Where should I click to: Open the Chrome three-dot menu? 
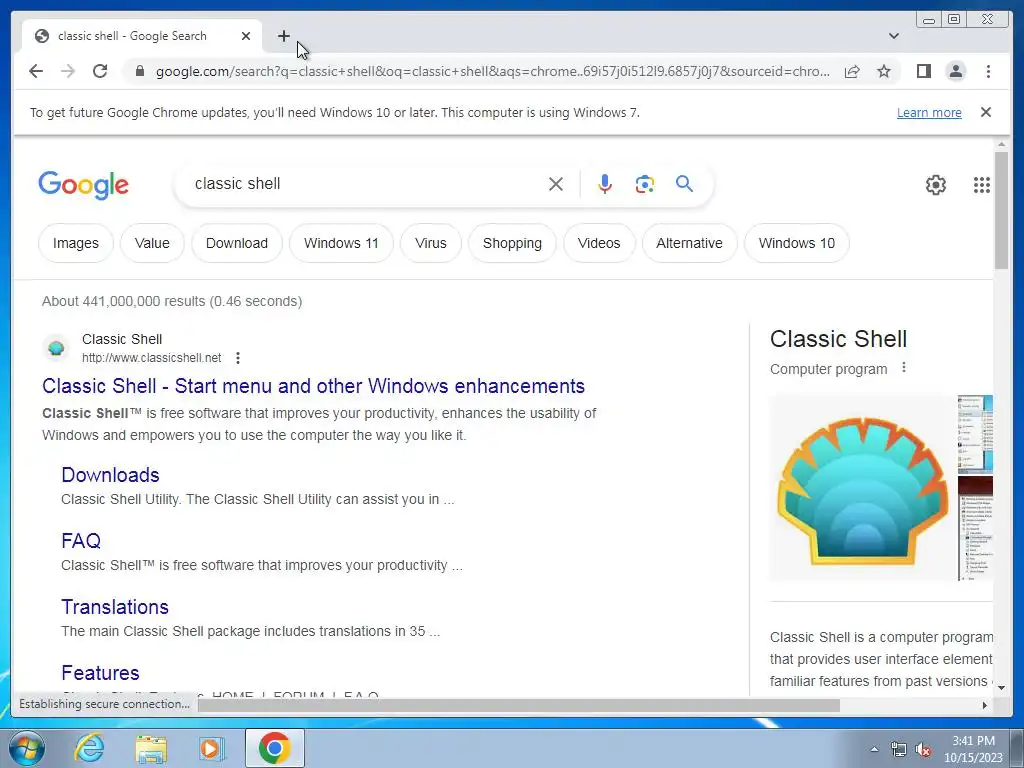[988, 71]
